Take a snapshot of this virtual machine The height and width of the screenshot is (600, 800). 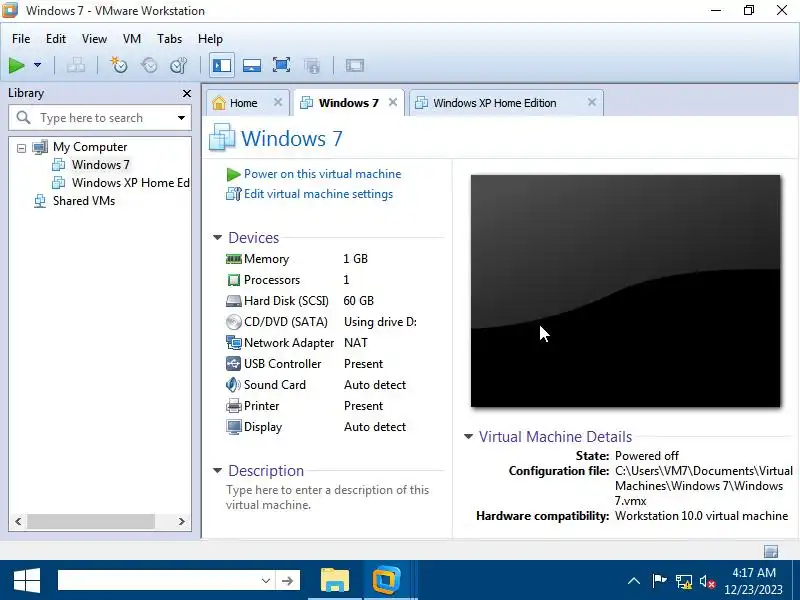[119, 65]
